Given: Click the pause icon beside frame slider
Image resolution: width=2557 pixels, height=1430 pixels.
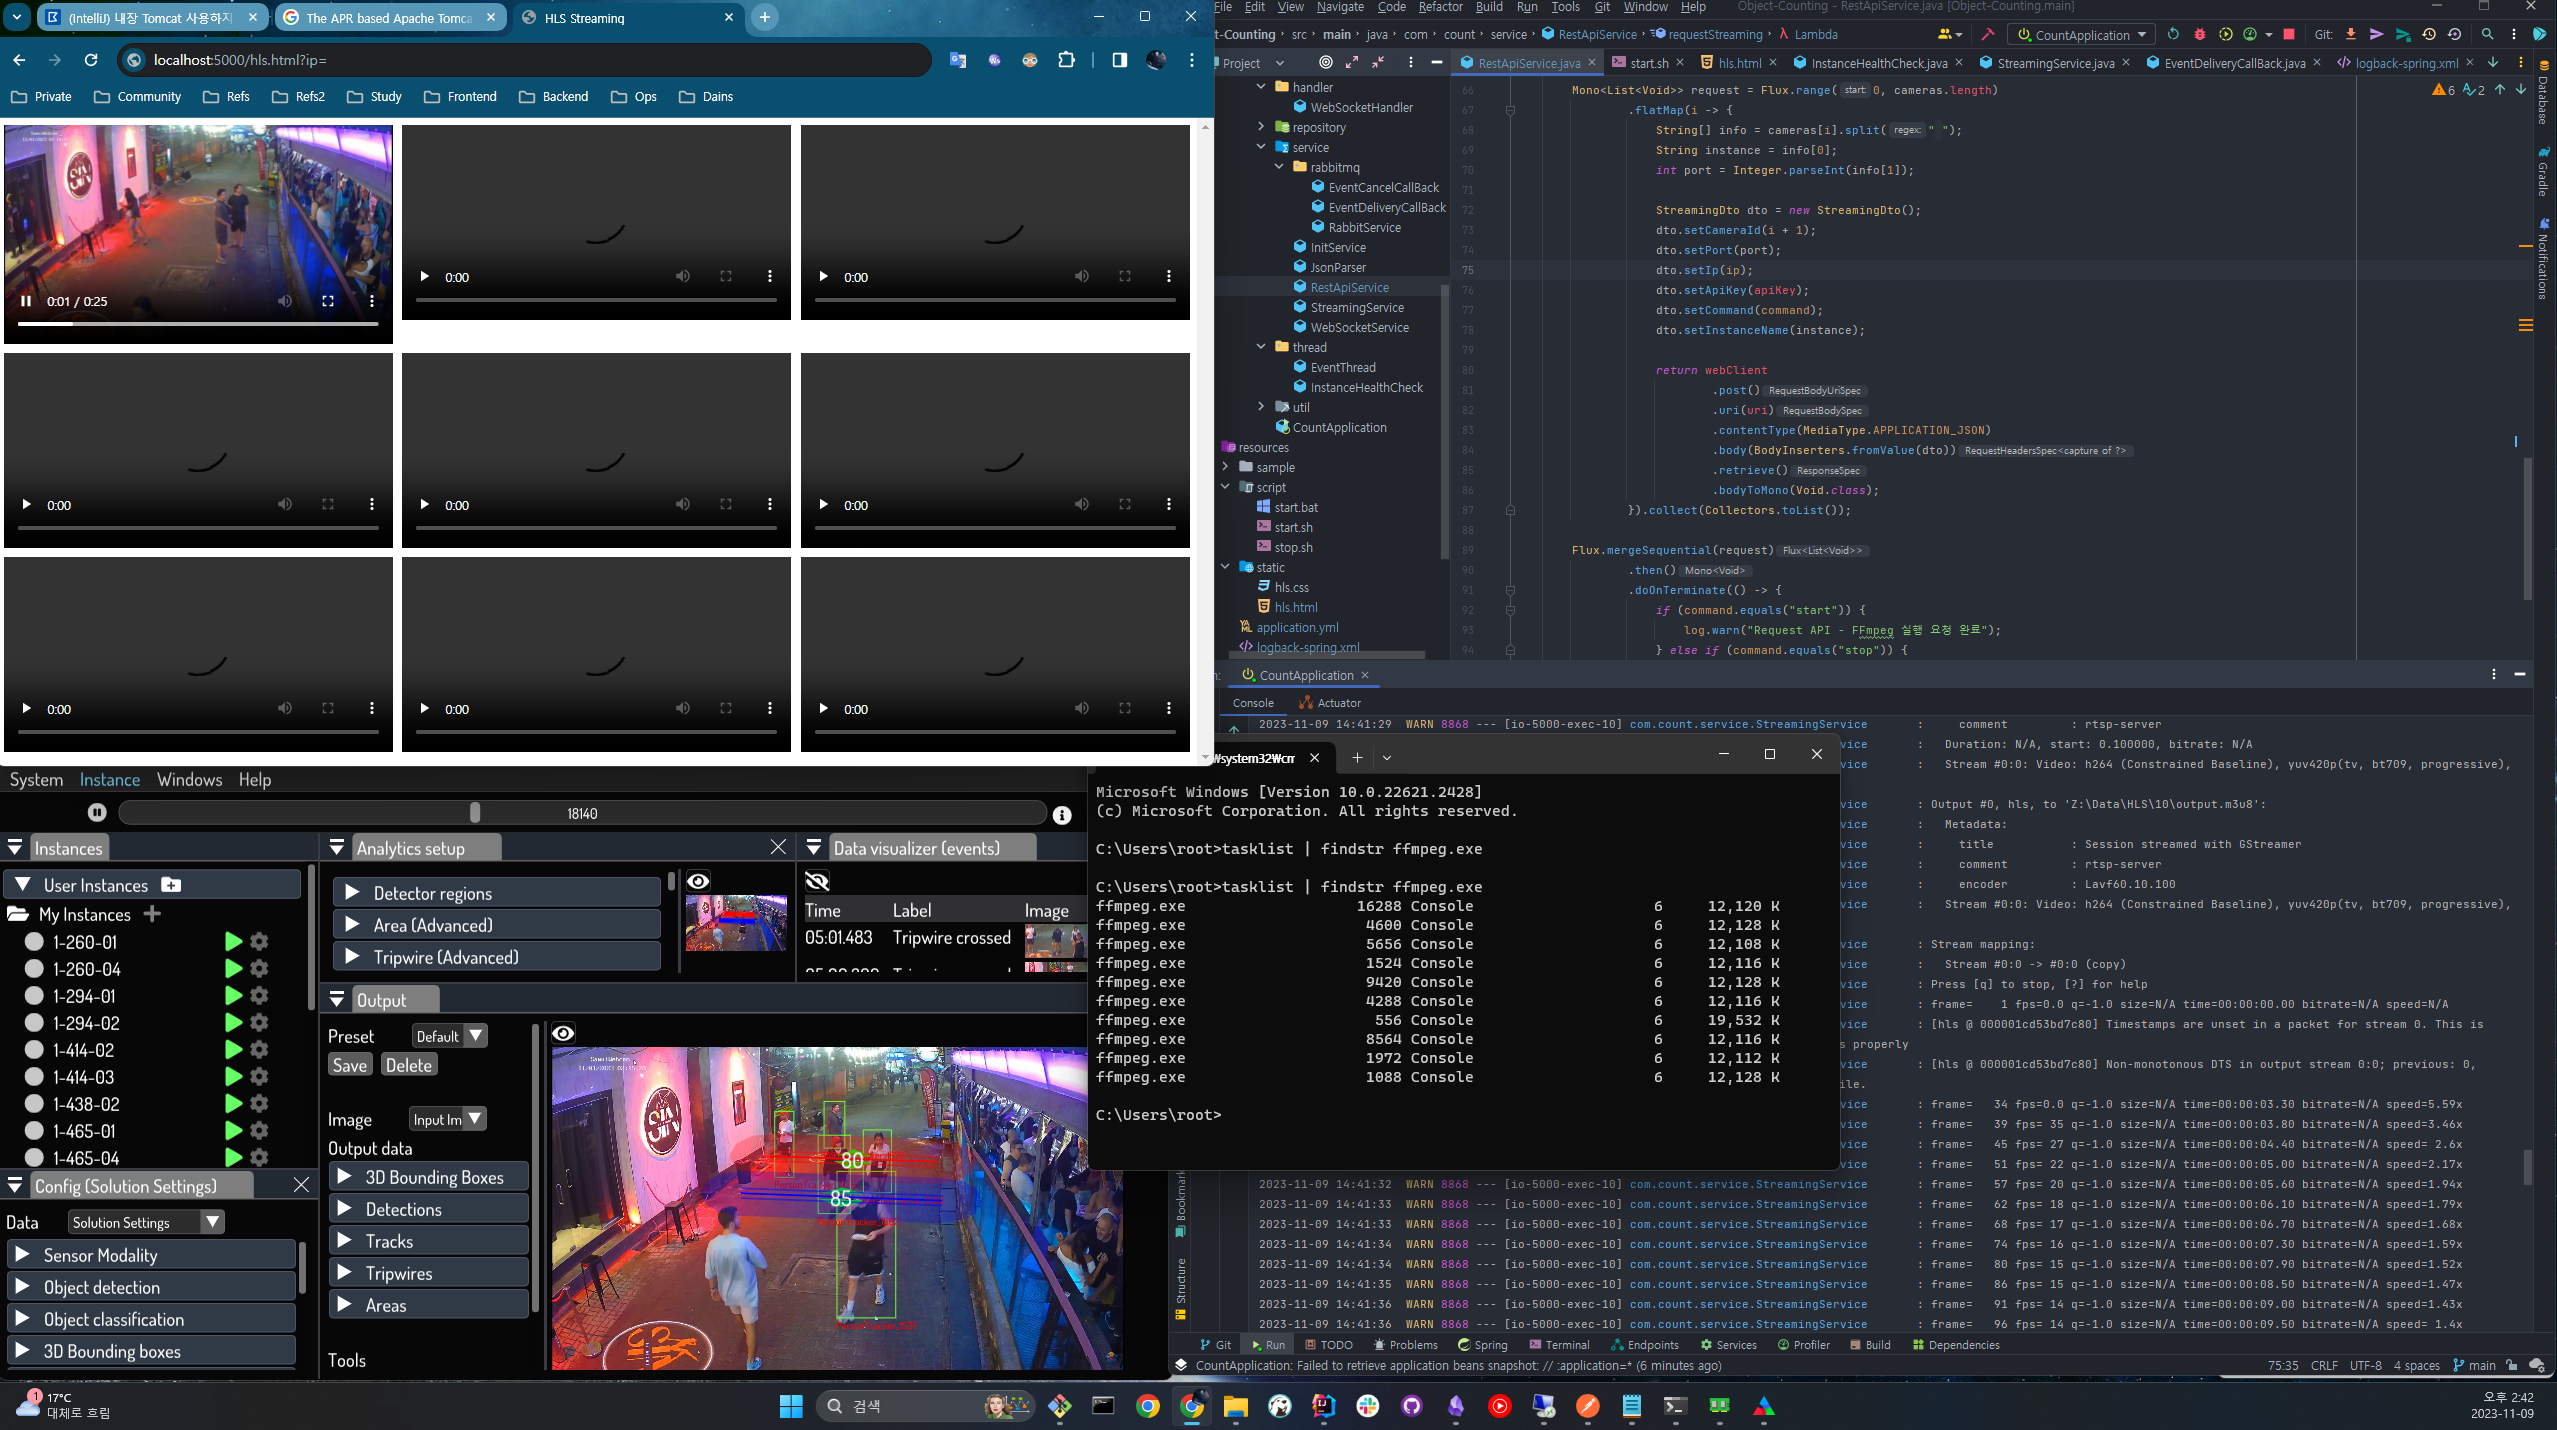Looking at the screenshot, I should (97, 813).
